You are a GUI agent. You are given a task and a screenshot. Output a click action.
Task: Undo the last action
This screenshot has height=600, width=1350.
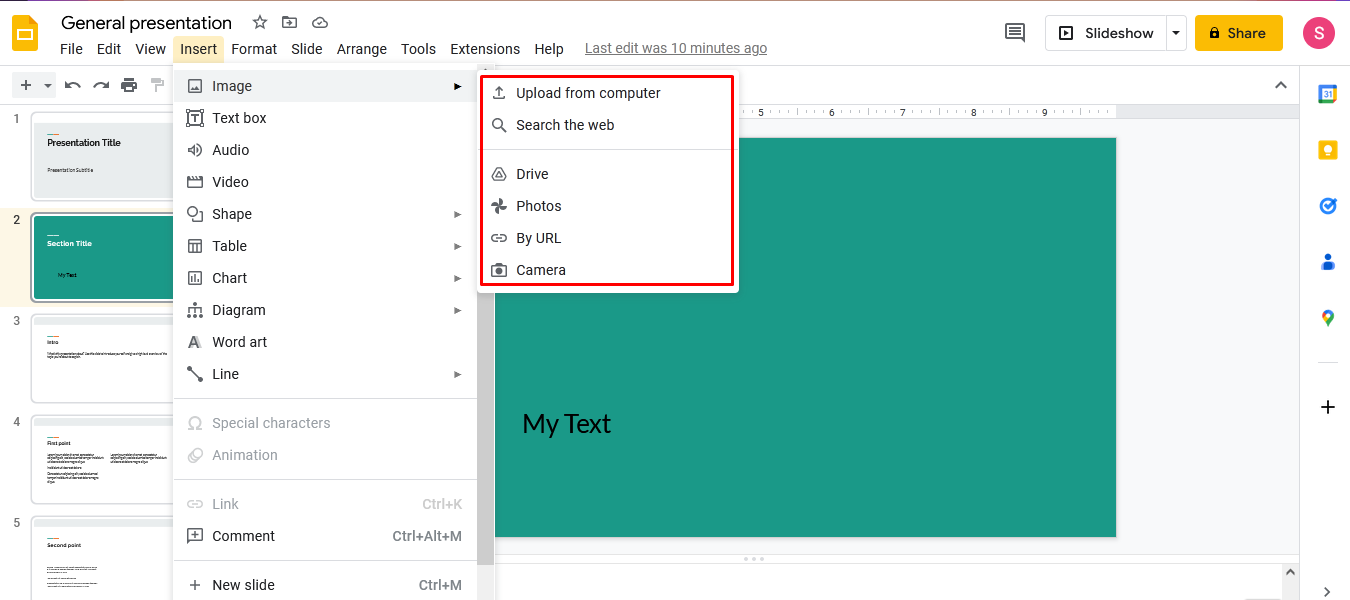[72, 85]
